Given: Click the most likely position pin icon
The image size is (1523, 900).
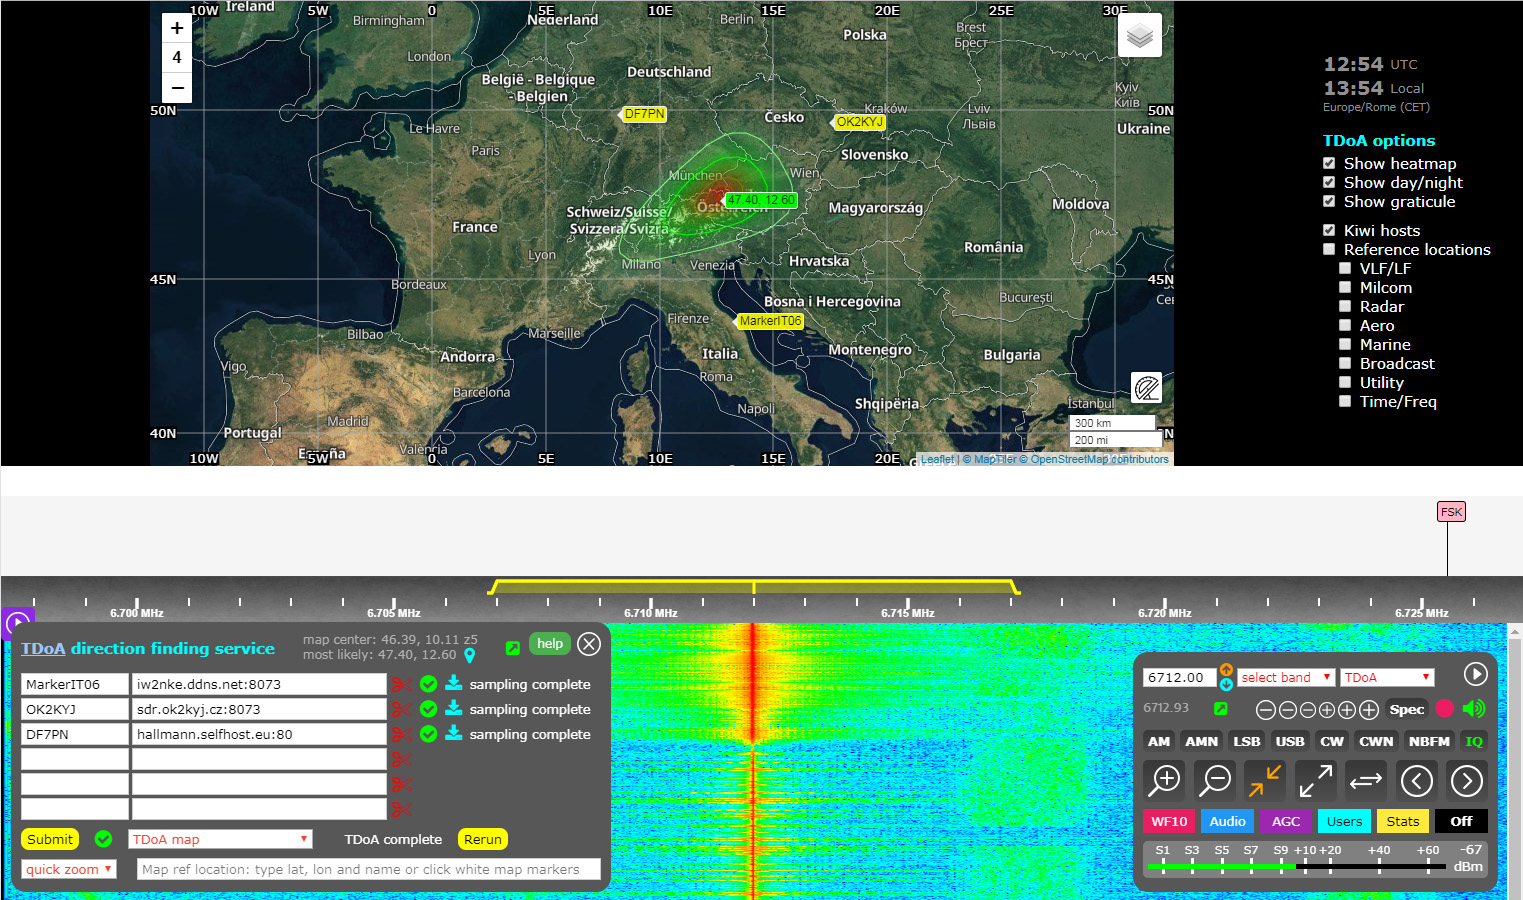Looking at the screenshot, I should click(469, 656).
